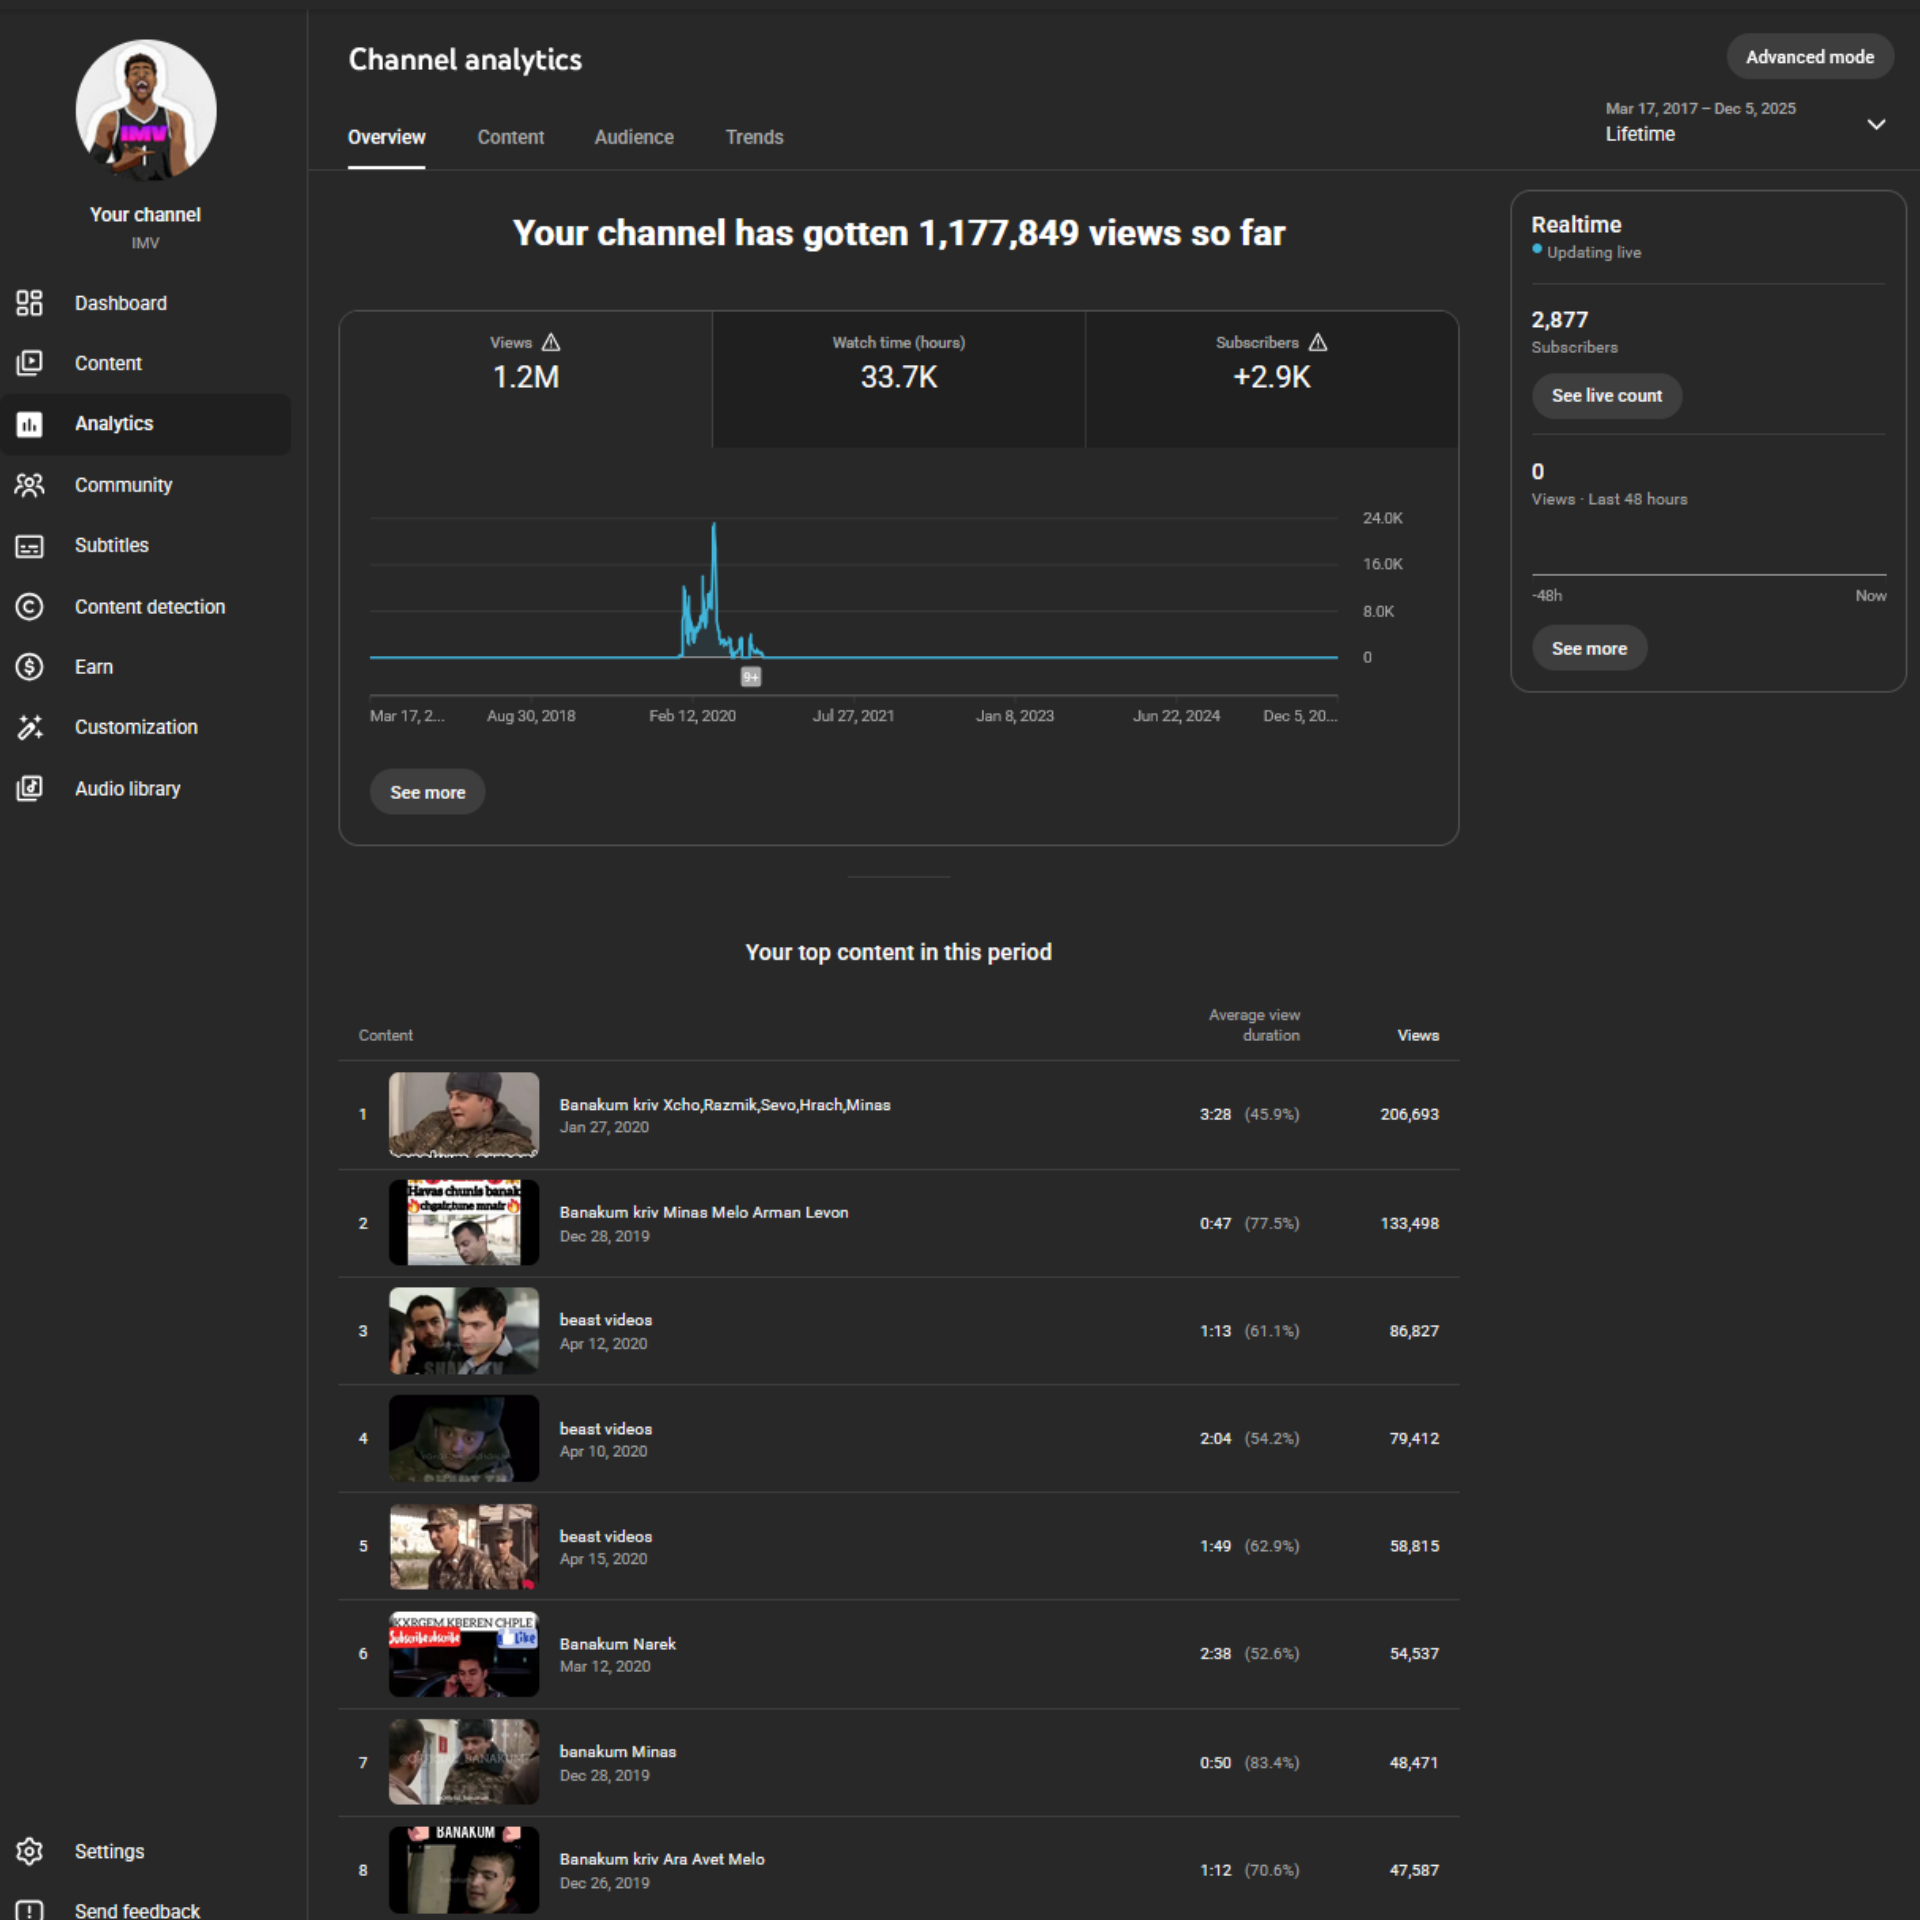Open the Community section

(x=123, y=485)
